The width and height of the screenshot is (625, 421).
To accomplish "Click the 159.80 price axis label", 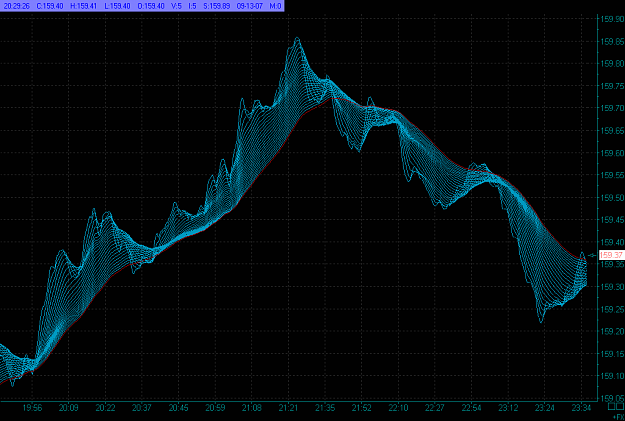I will [612, 64].
